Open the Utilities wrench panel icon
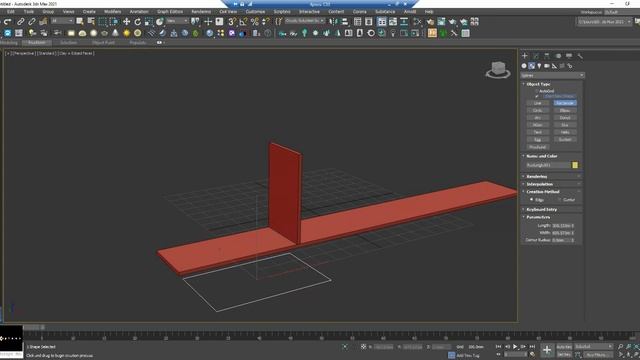640x360 pixels. 580,56
